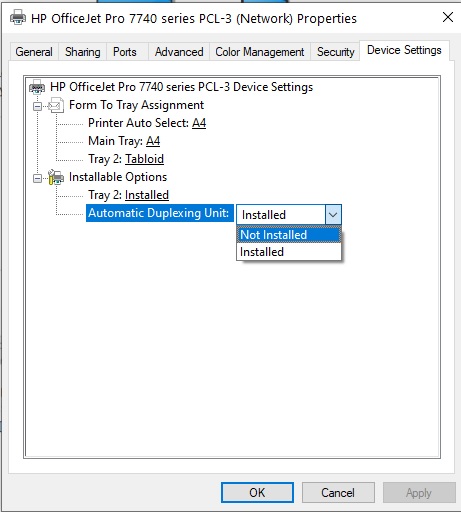Collapse the Installable Options node
Screen dimensions: 461x512
click(x=37, y=179)
